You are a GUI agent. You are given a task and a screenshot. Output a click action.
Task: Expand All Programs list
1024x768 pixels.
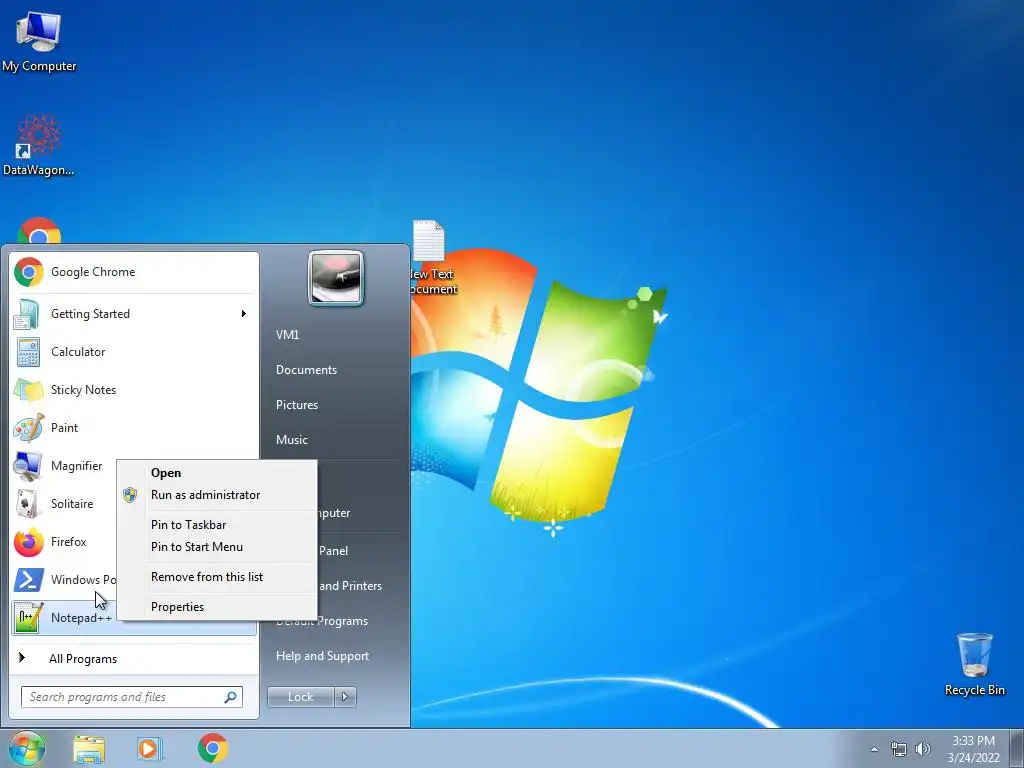(x=134, y=658)
